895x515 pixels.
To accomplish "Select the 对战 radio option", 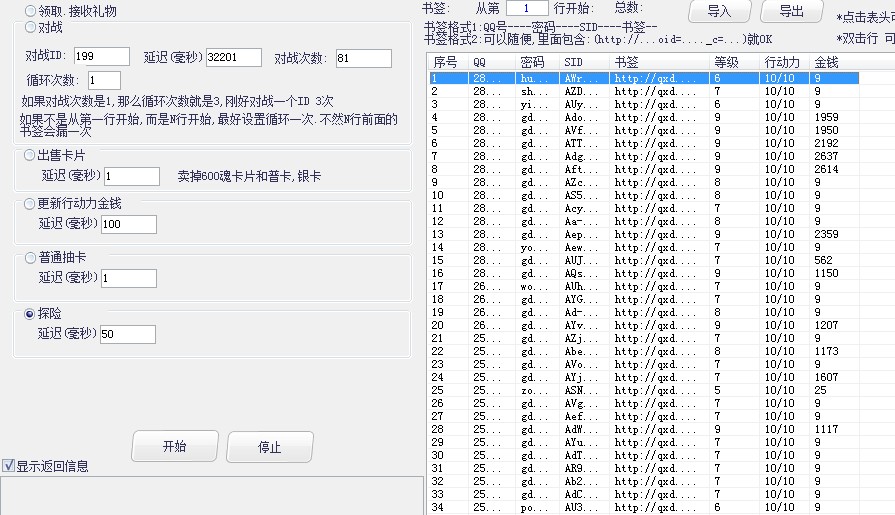I will pos(30,27).
